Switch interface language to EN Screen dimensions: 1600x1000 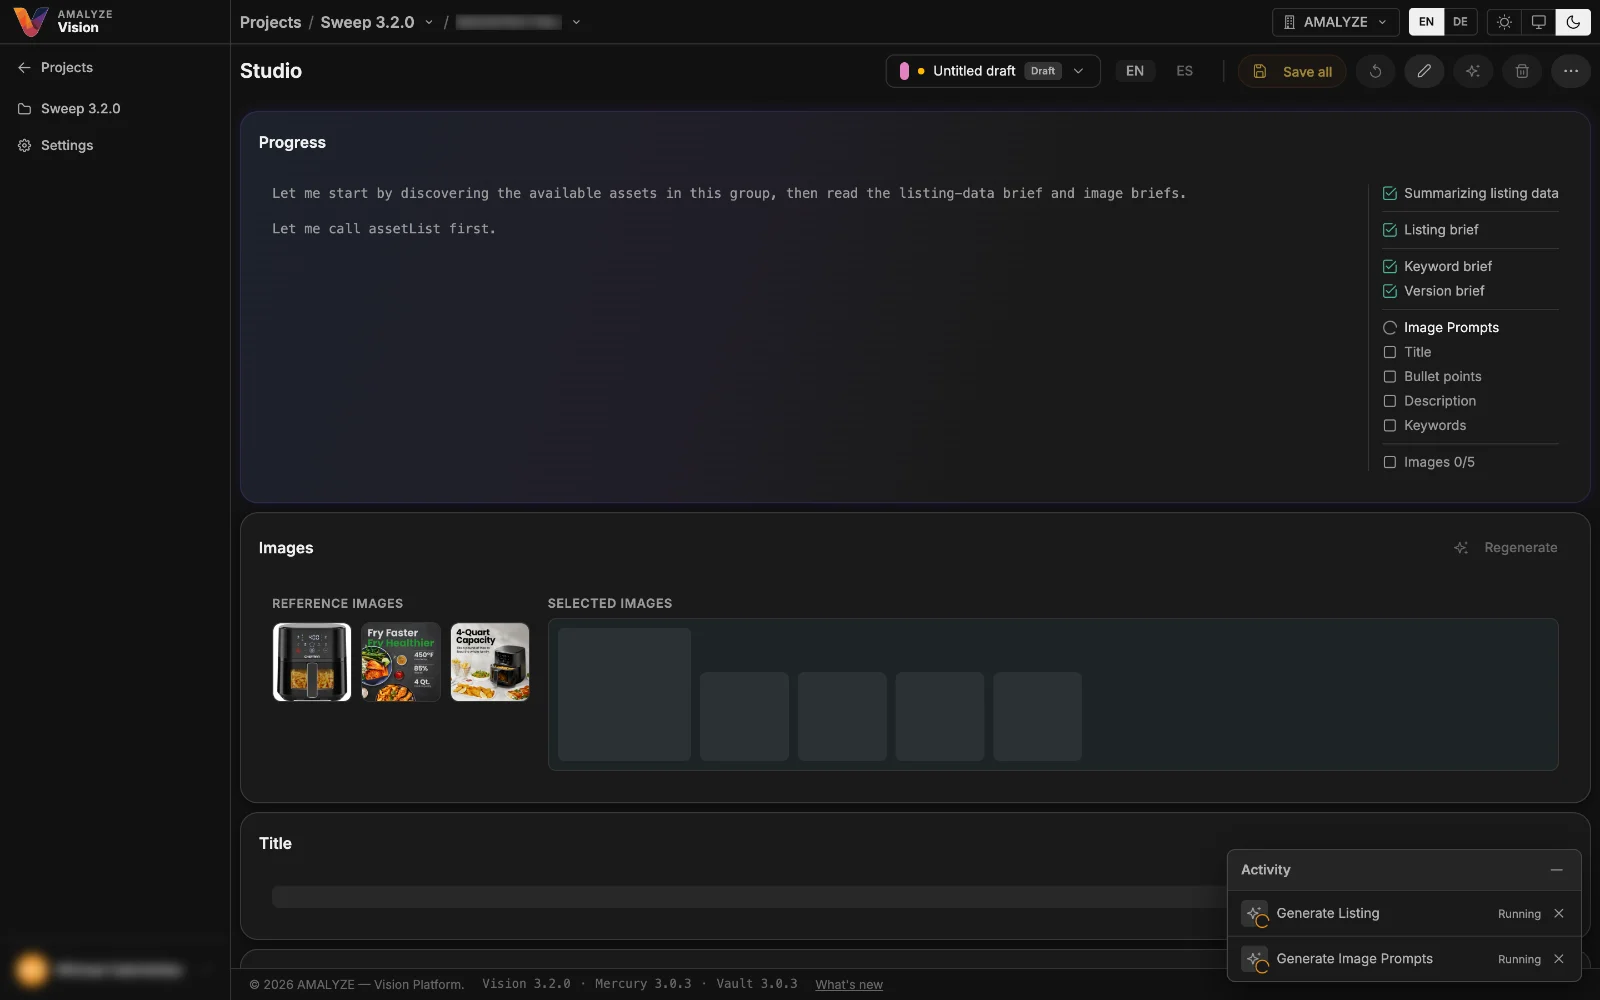[x=1426, y=22]
